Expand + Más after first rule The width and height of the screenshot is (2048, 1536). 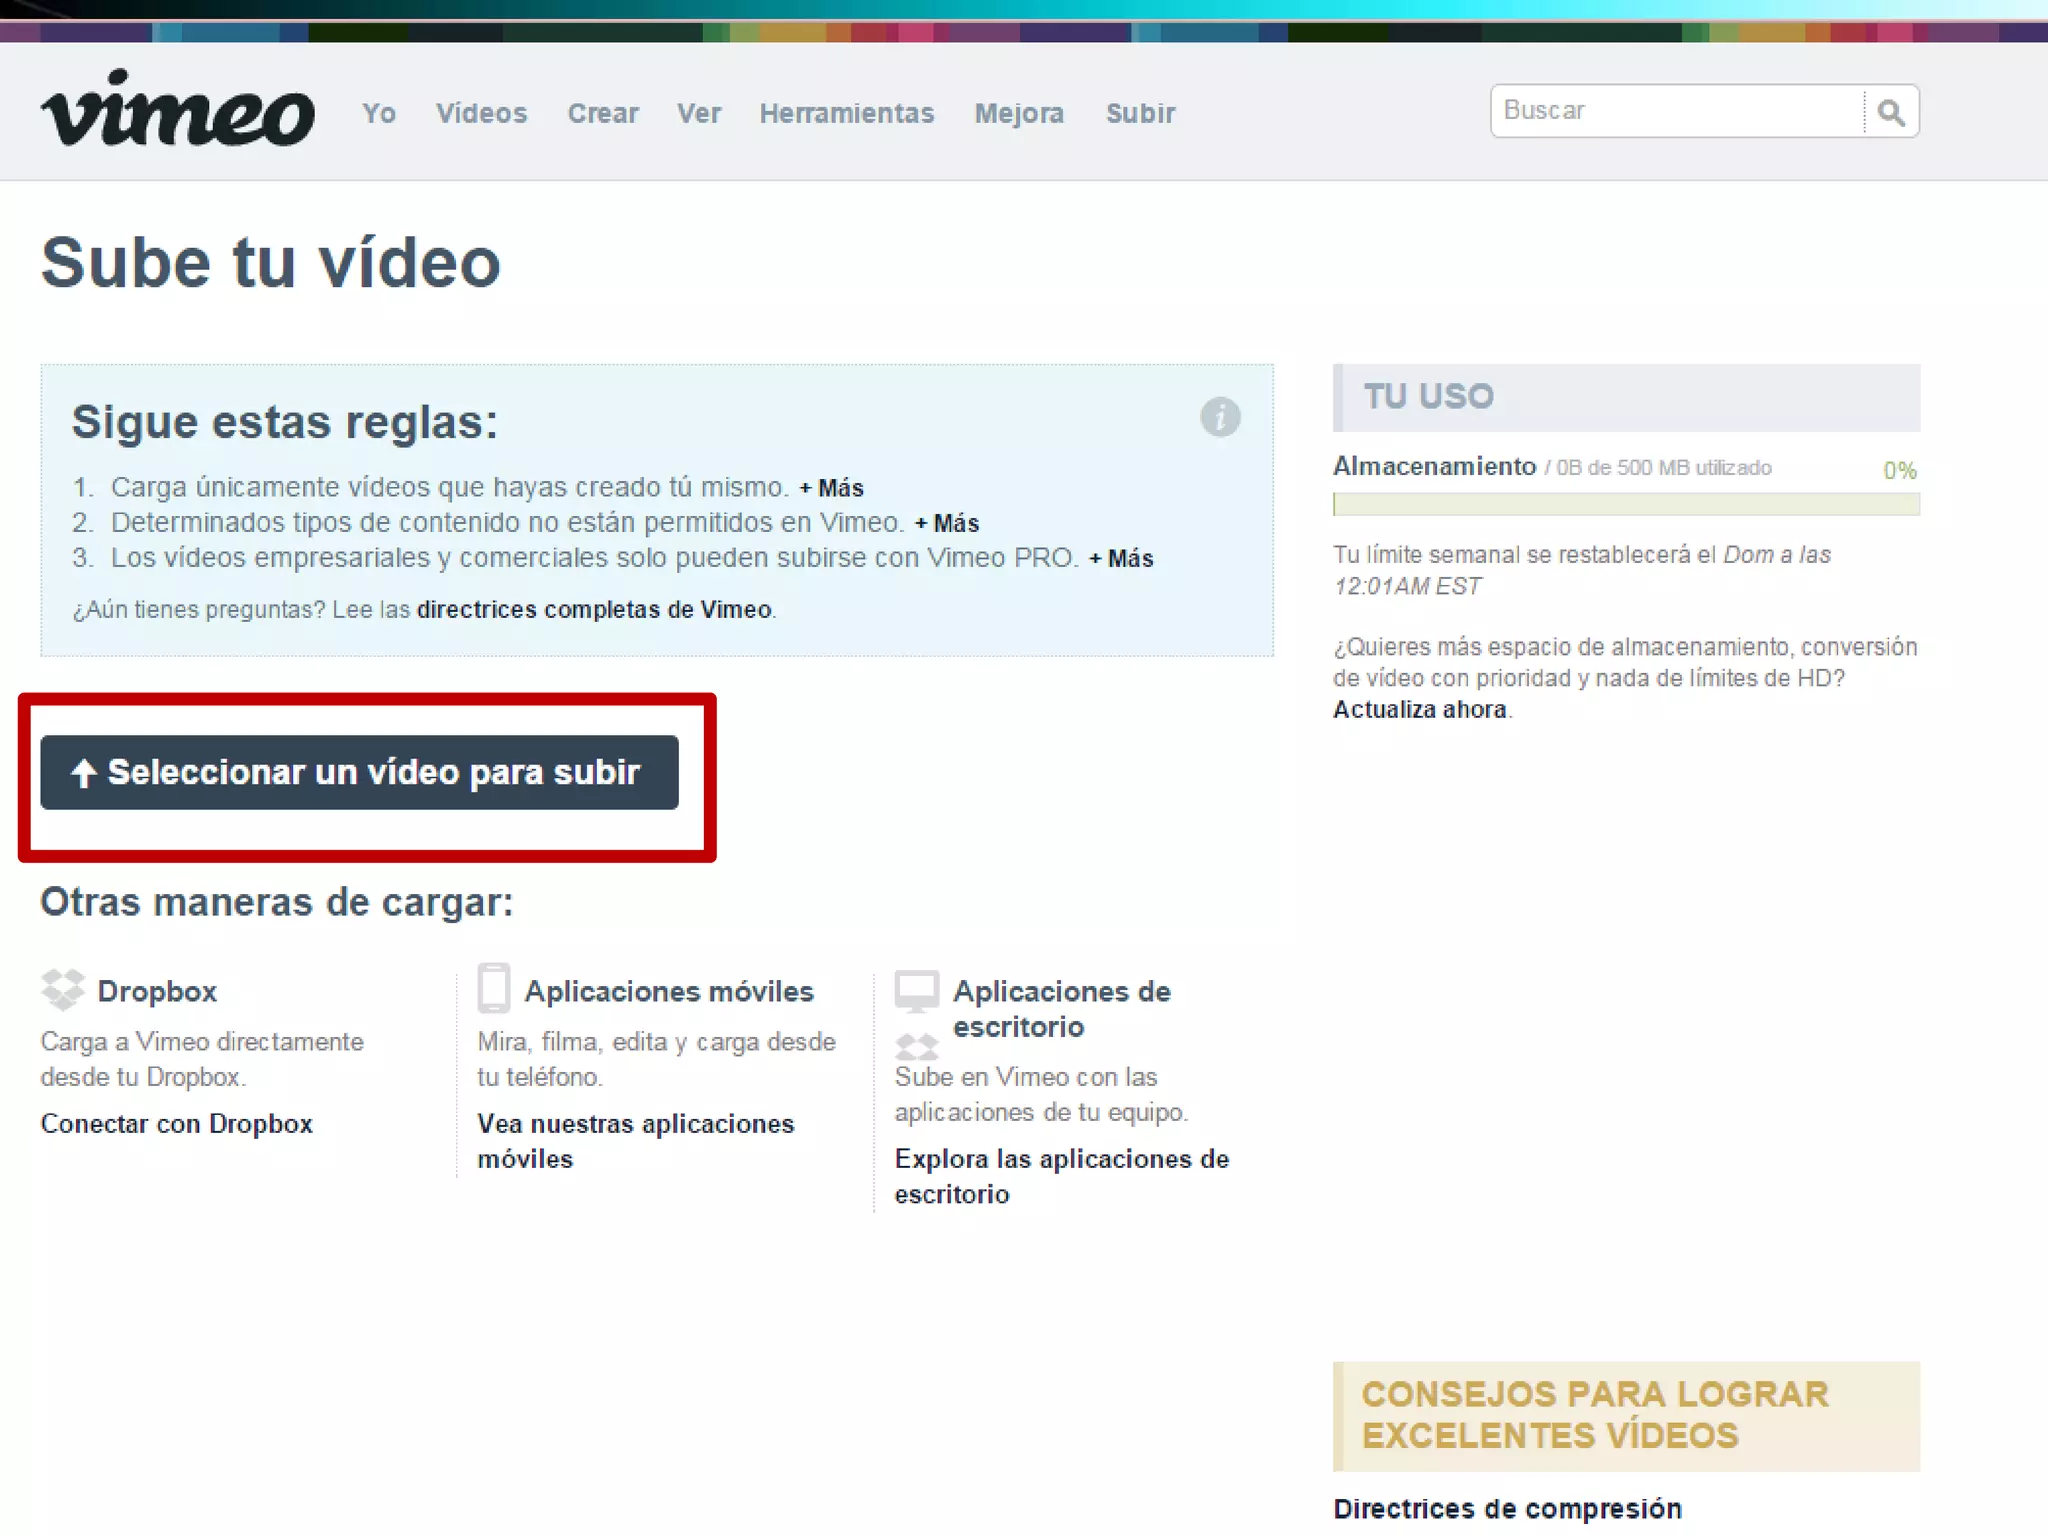(x=831, y=488)
